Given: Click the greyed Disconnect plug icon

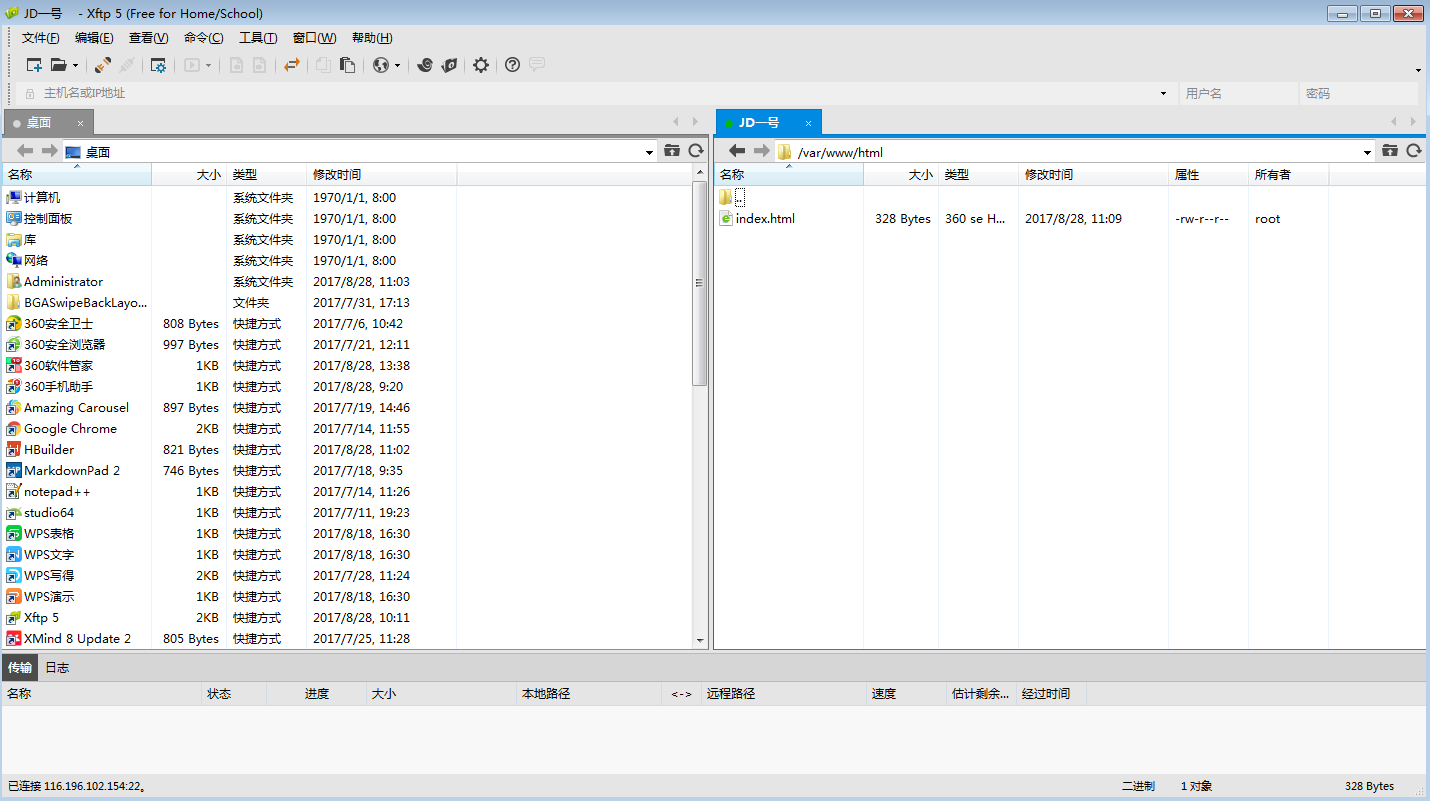Looking at the screenshot, I should [127, 65].
